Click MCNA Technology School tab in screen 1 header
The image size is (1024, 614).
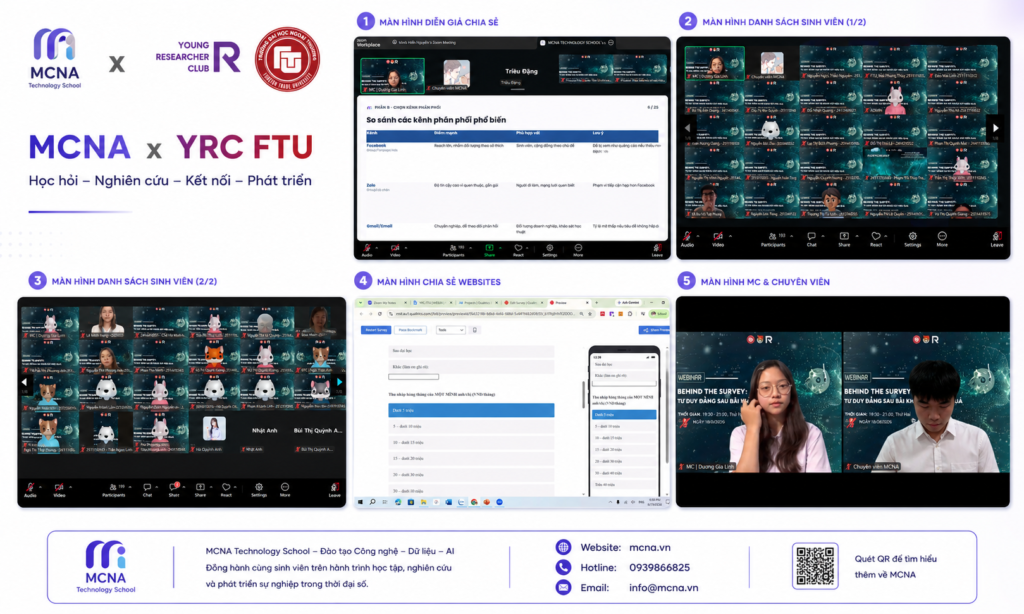(x=576, y=42)
